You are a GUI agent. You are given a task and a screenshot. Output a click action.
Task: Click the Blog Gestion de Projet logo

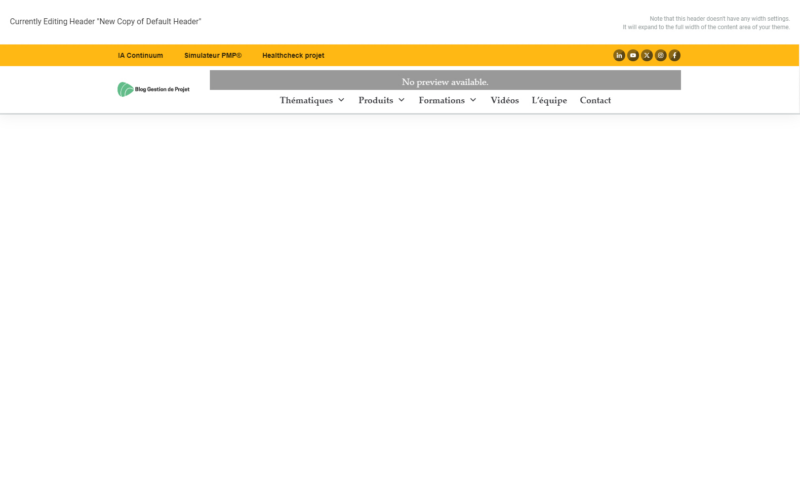pyautogui.click(x=154, y=89)
